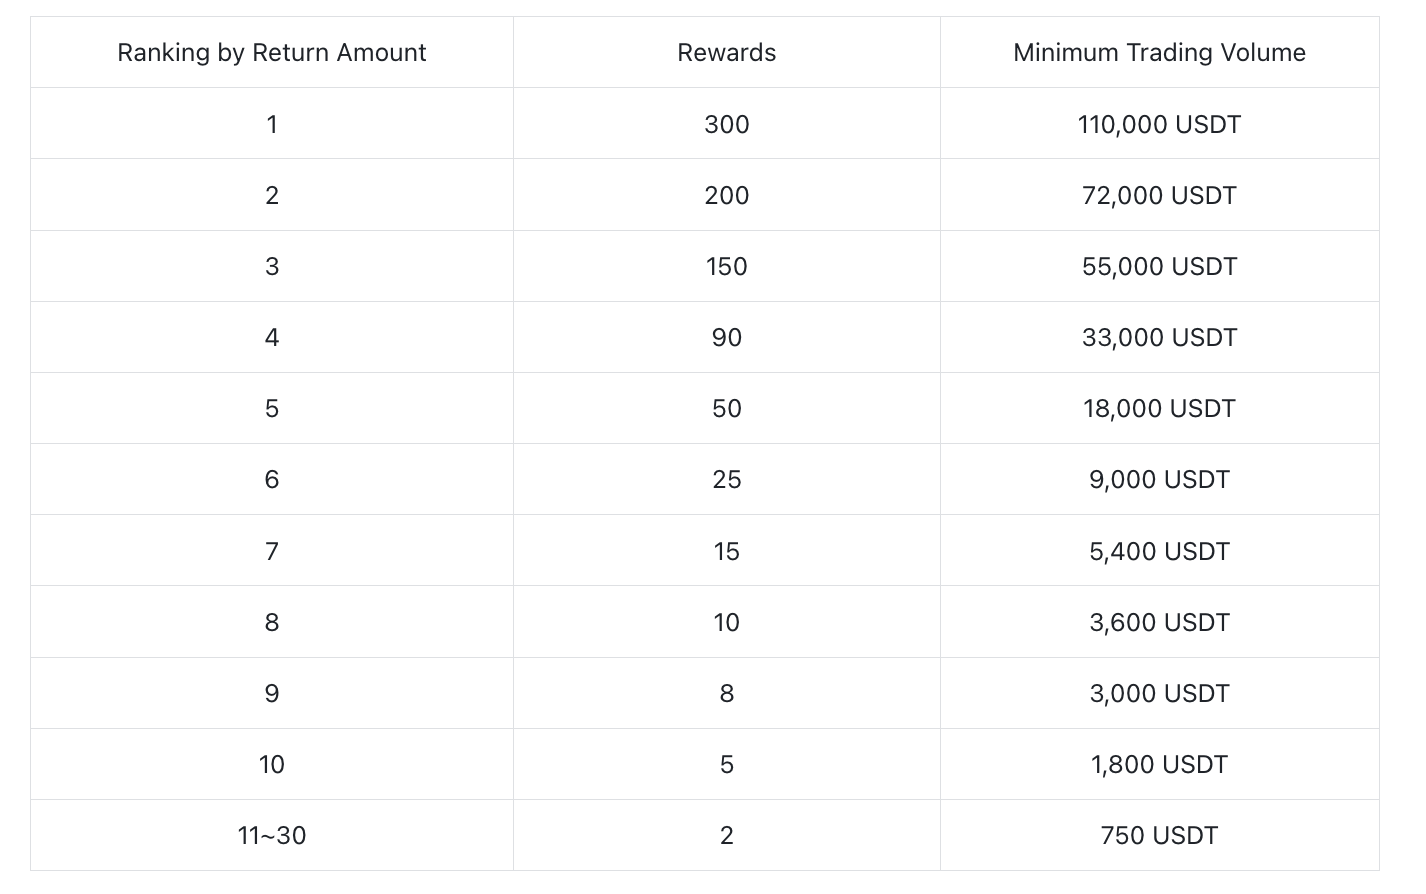Select the 300 rewards cell
The image size is (1426, 894).
[x=726, y=124]
